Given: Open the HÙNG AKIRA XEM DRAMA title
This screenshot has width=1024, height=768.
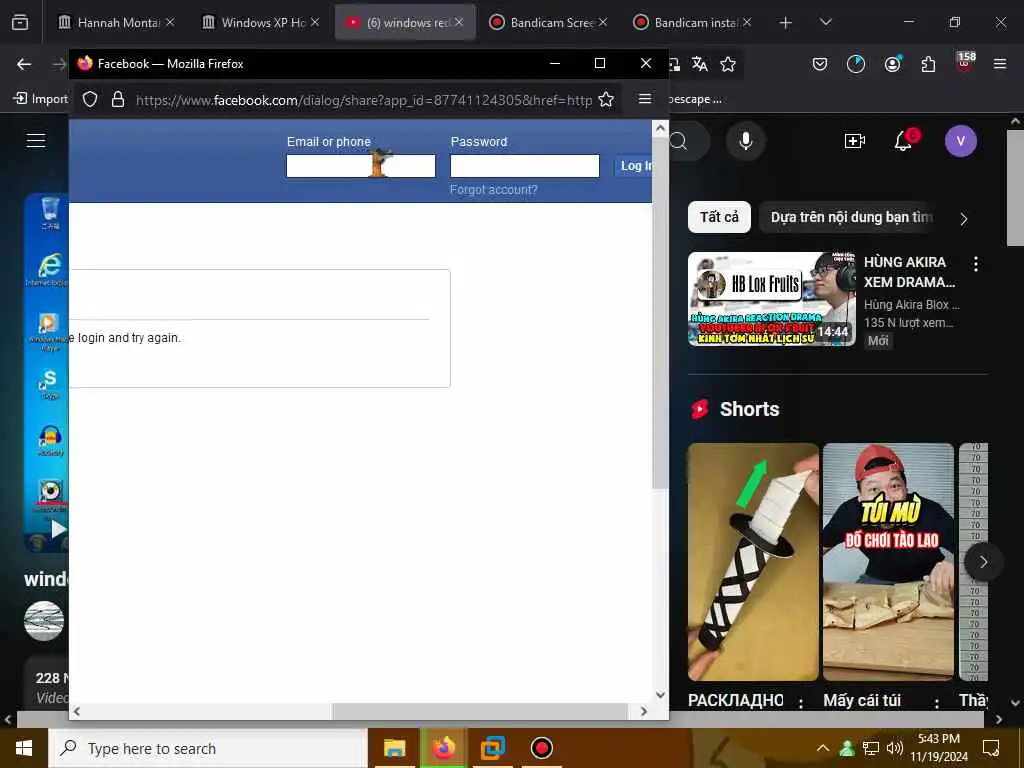Looking at the screenshot, I should pos(909,272).
